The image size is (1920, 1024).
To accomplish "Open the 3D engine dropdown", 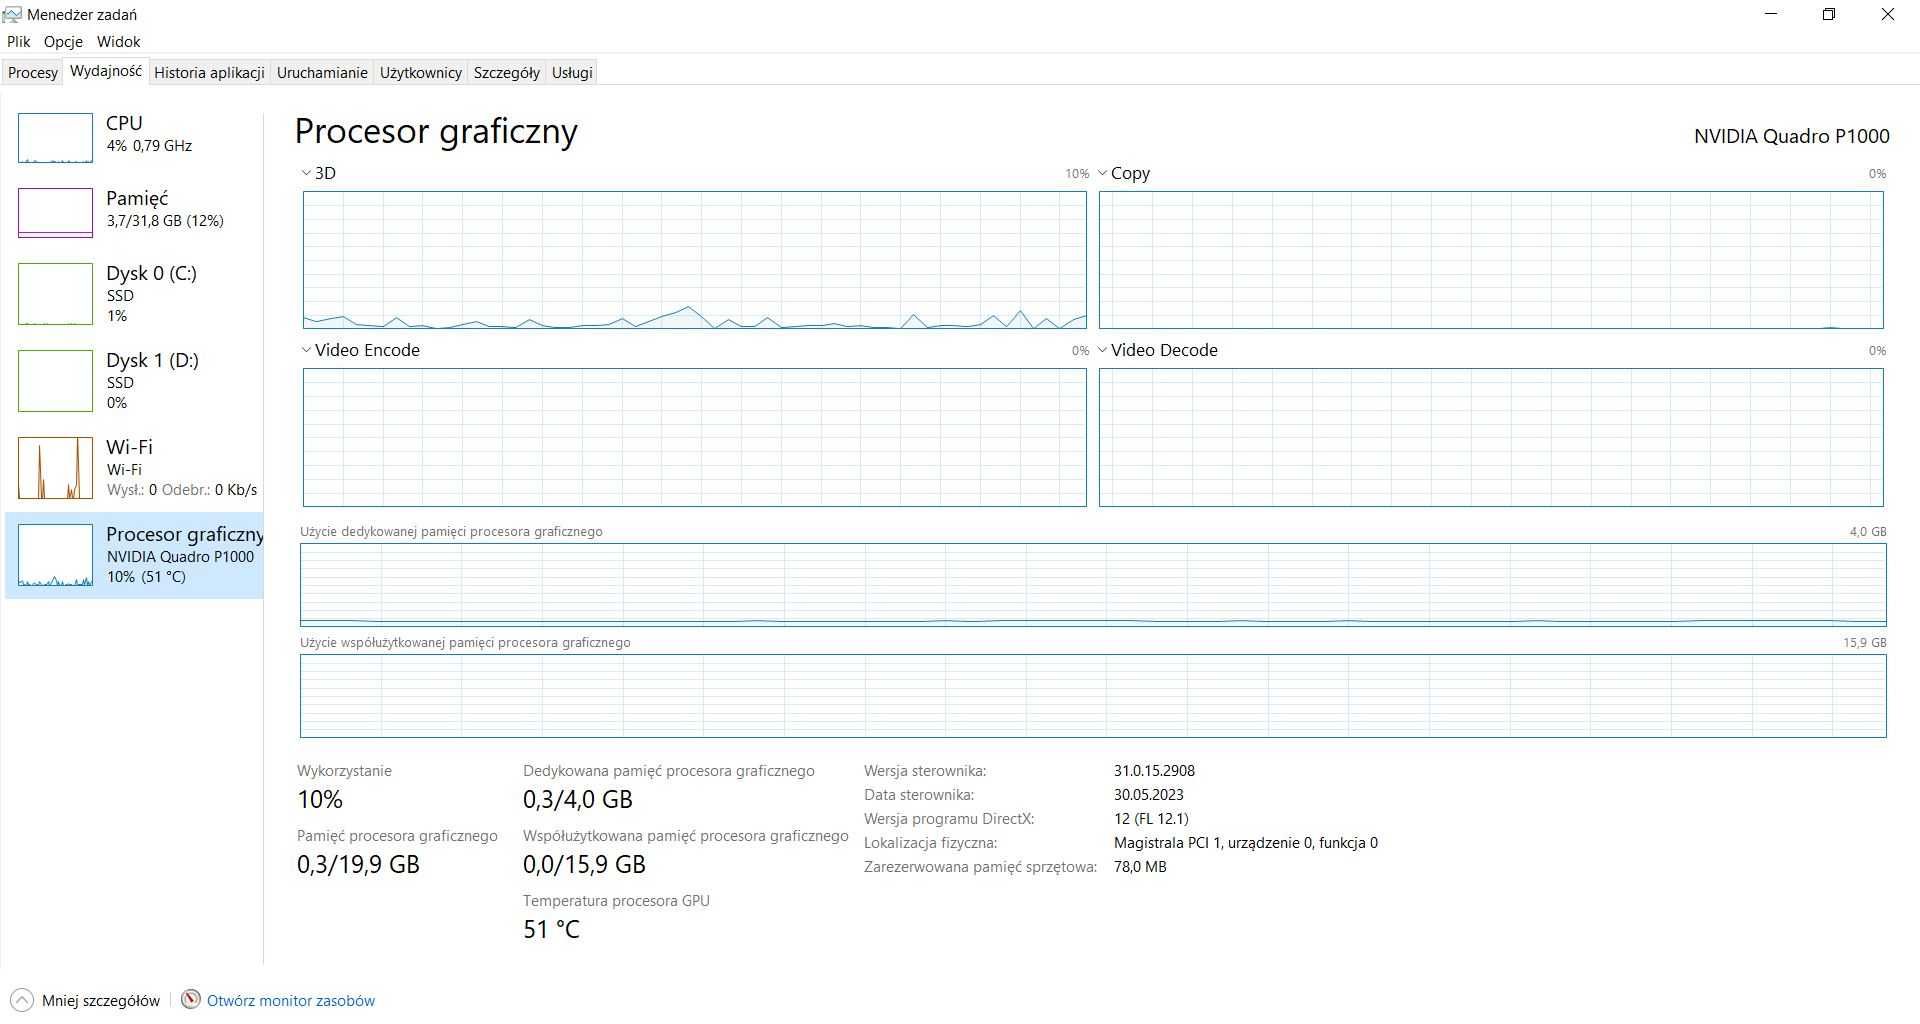I will (319, 173).
